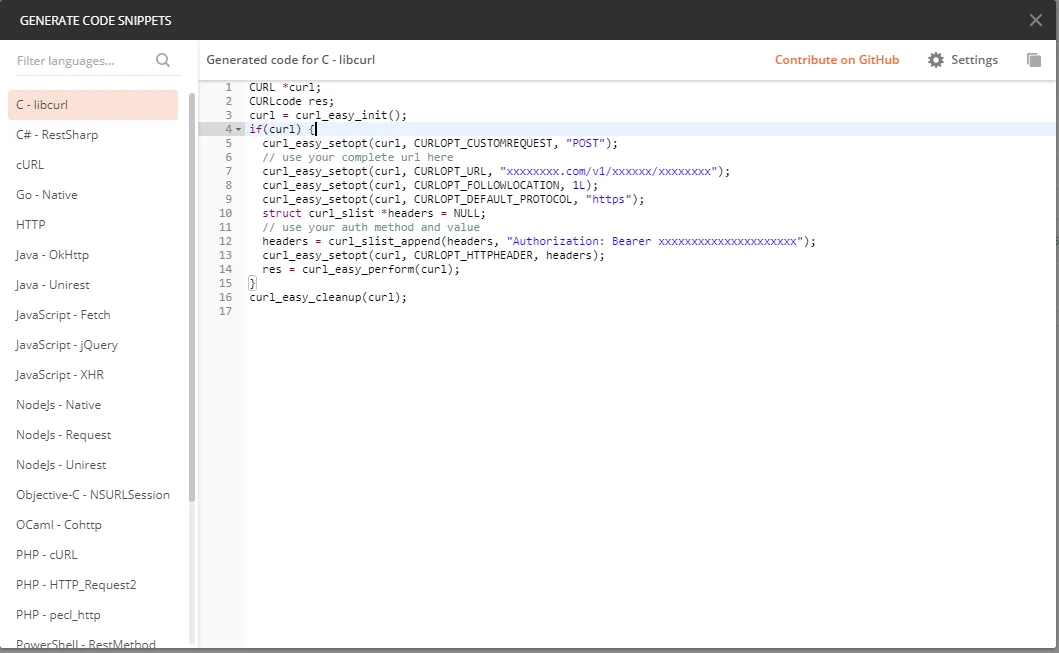Close the Generate Code Snippets dialog
Image resolution: width=1059 pixels, height=653 pixels.
(x=1035, y=20)
